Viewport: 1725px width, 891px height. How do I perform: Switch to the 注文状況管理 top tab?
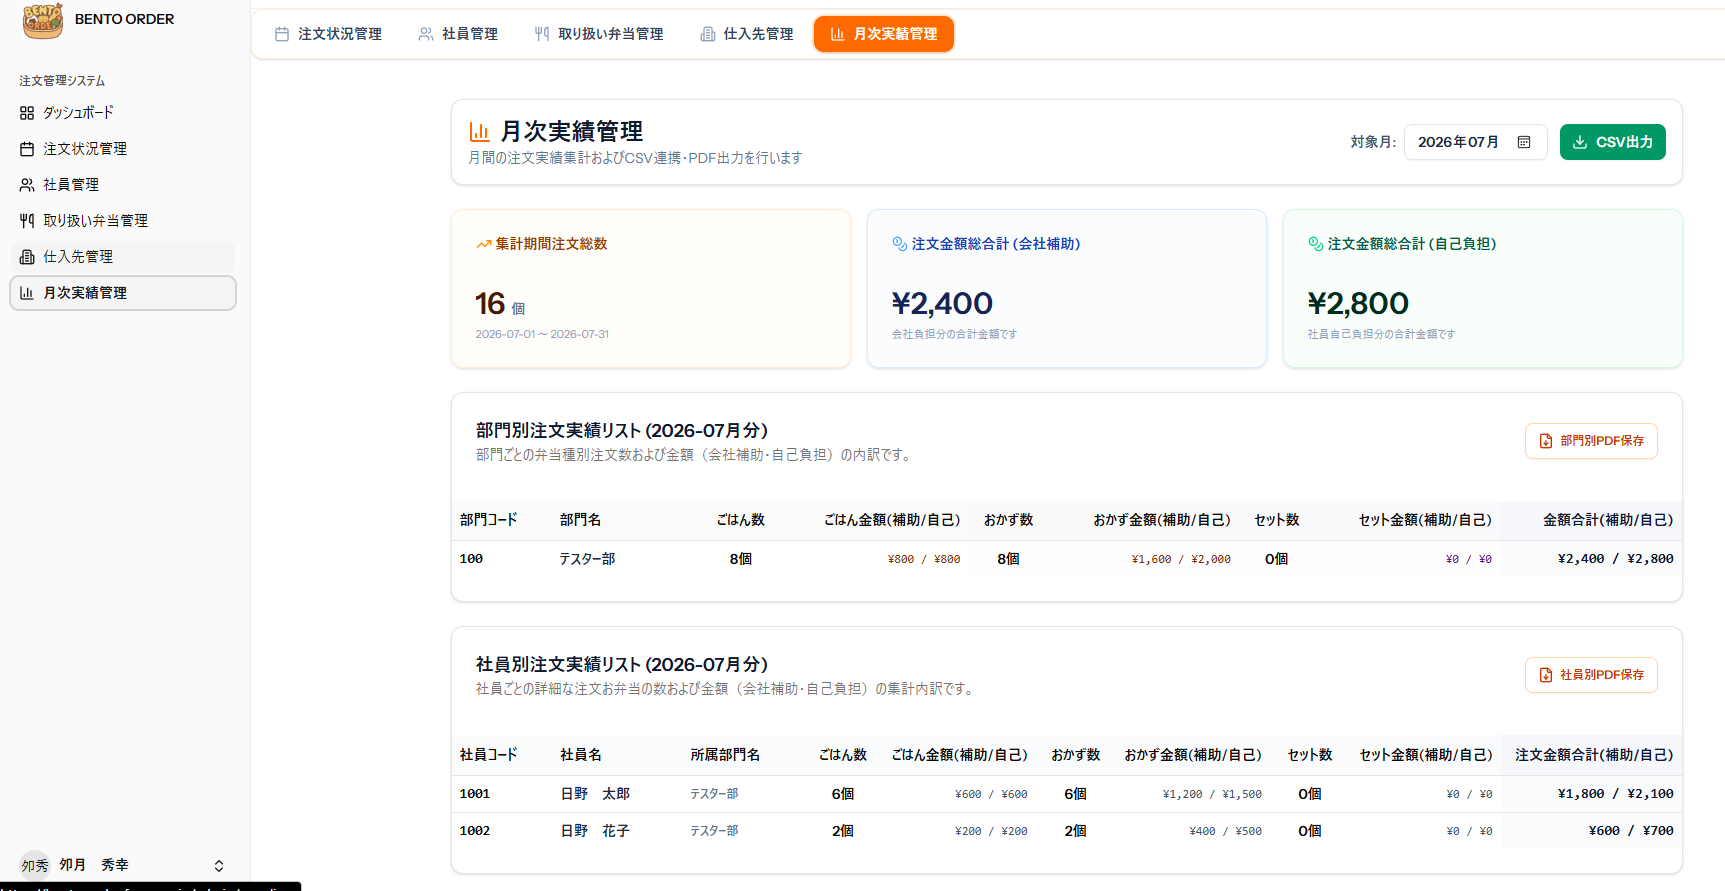point(329,34)
